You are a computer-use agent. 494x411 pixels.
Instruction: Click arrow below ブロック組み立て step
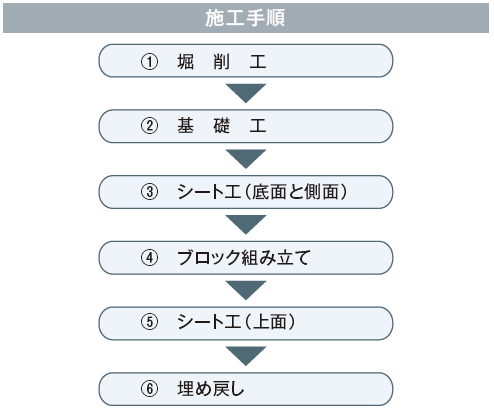coord(246,290)
